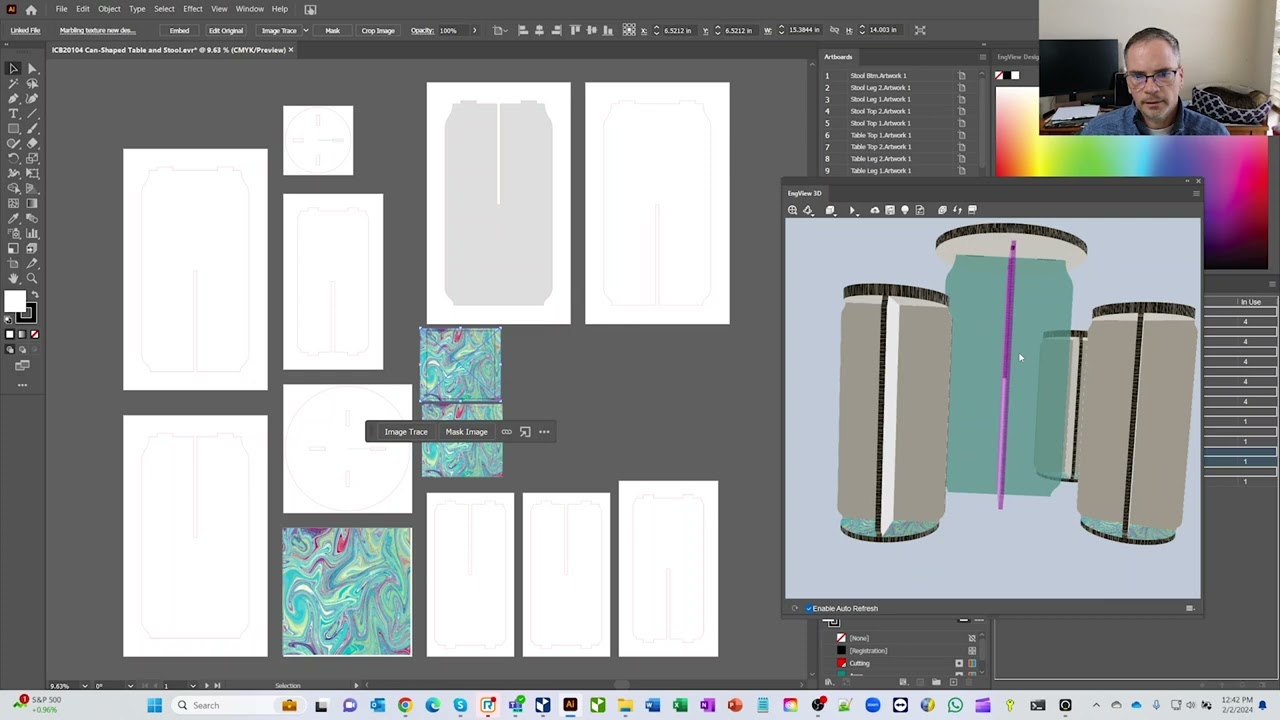The height and width of the screenshot is (720, 1280).
Task: Click the play animation icon in EngView 3D
Action: [852, 210]
